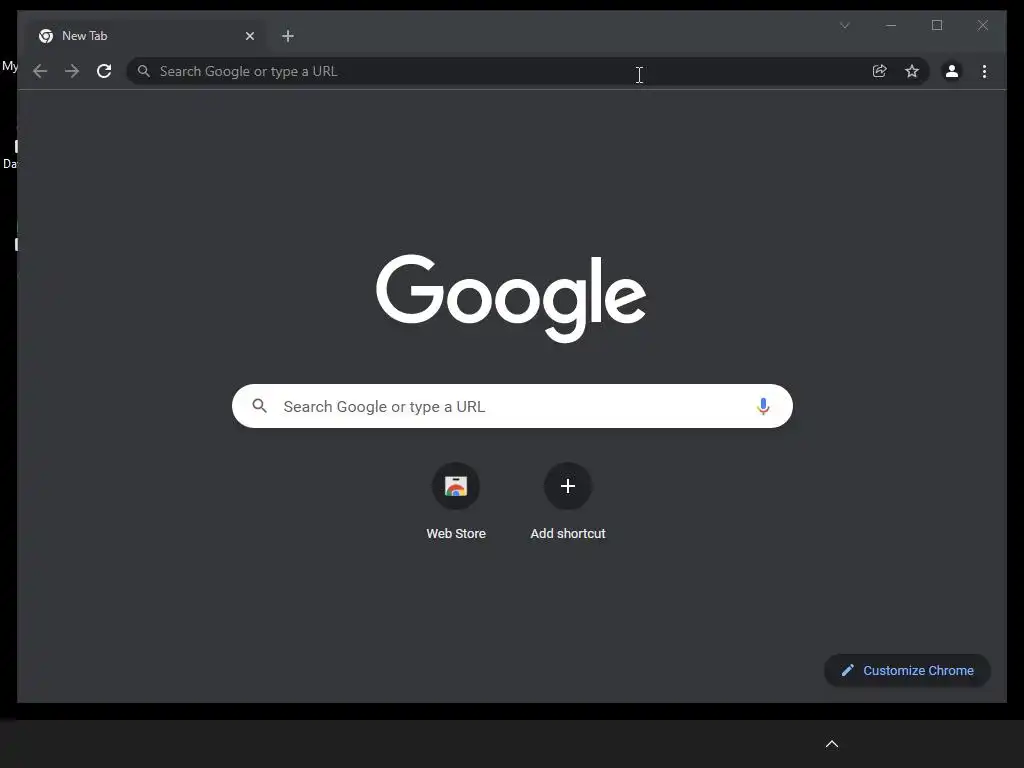Click the search icon in the address bar
Screen dimensions: 1024x768
144,71
